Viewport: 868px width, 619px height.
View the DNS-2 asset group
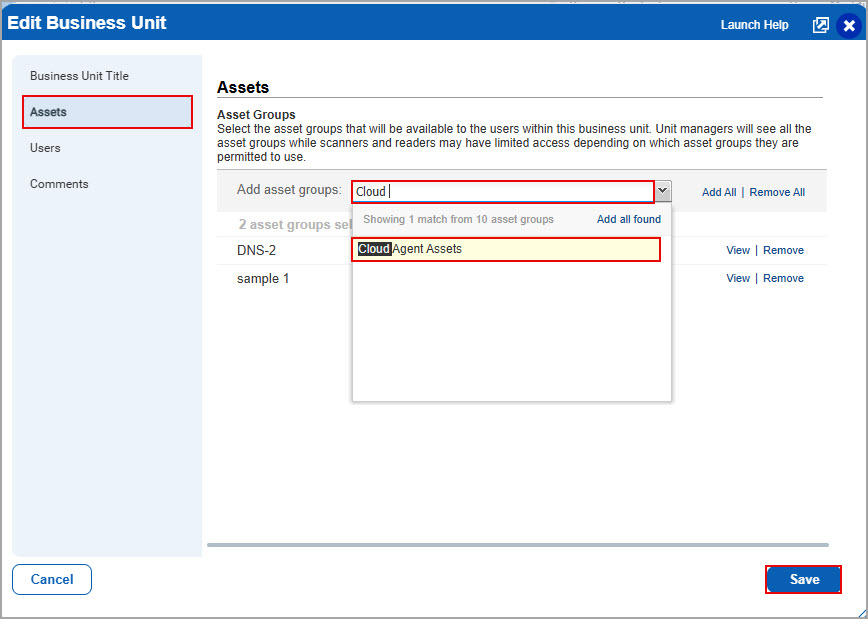[737, 250]
